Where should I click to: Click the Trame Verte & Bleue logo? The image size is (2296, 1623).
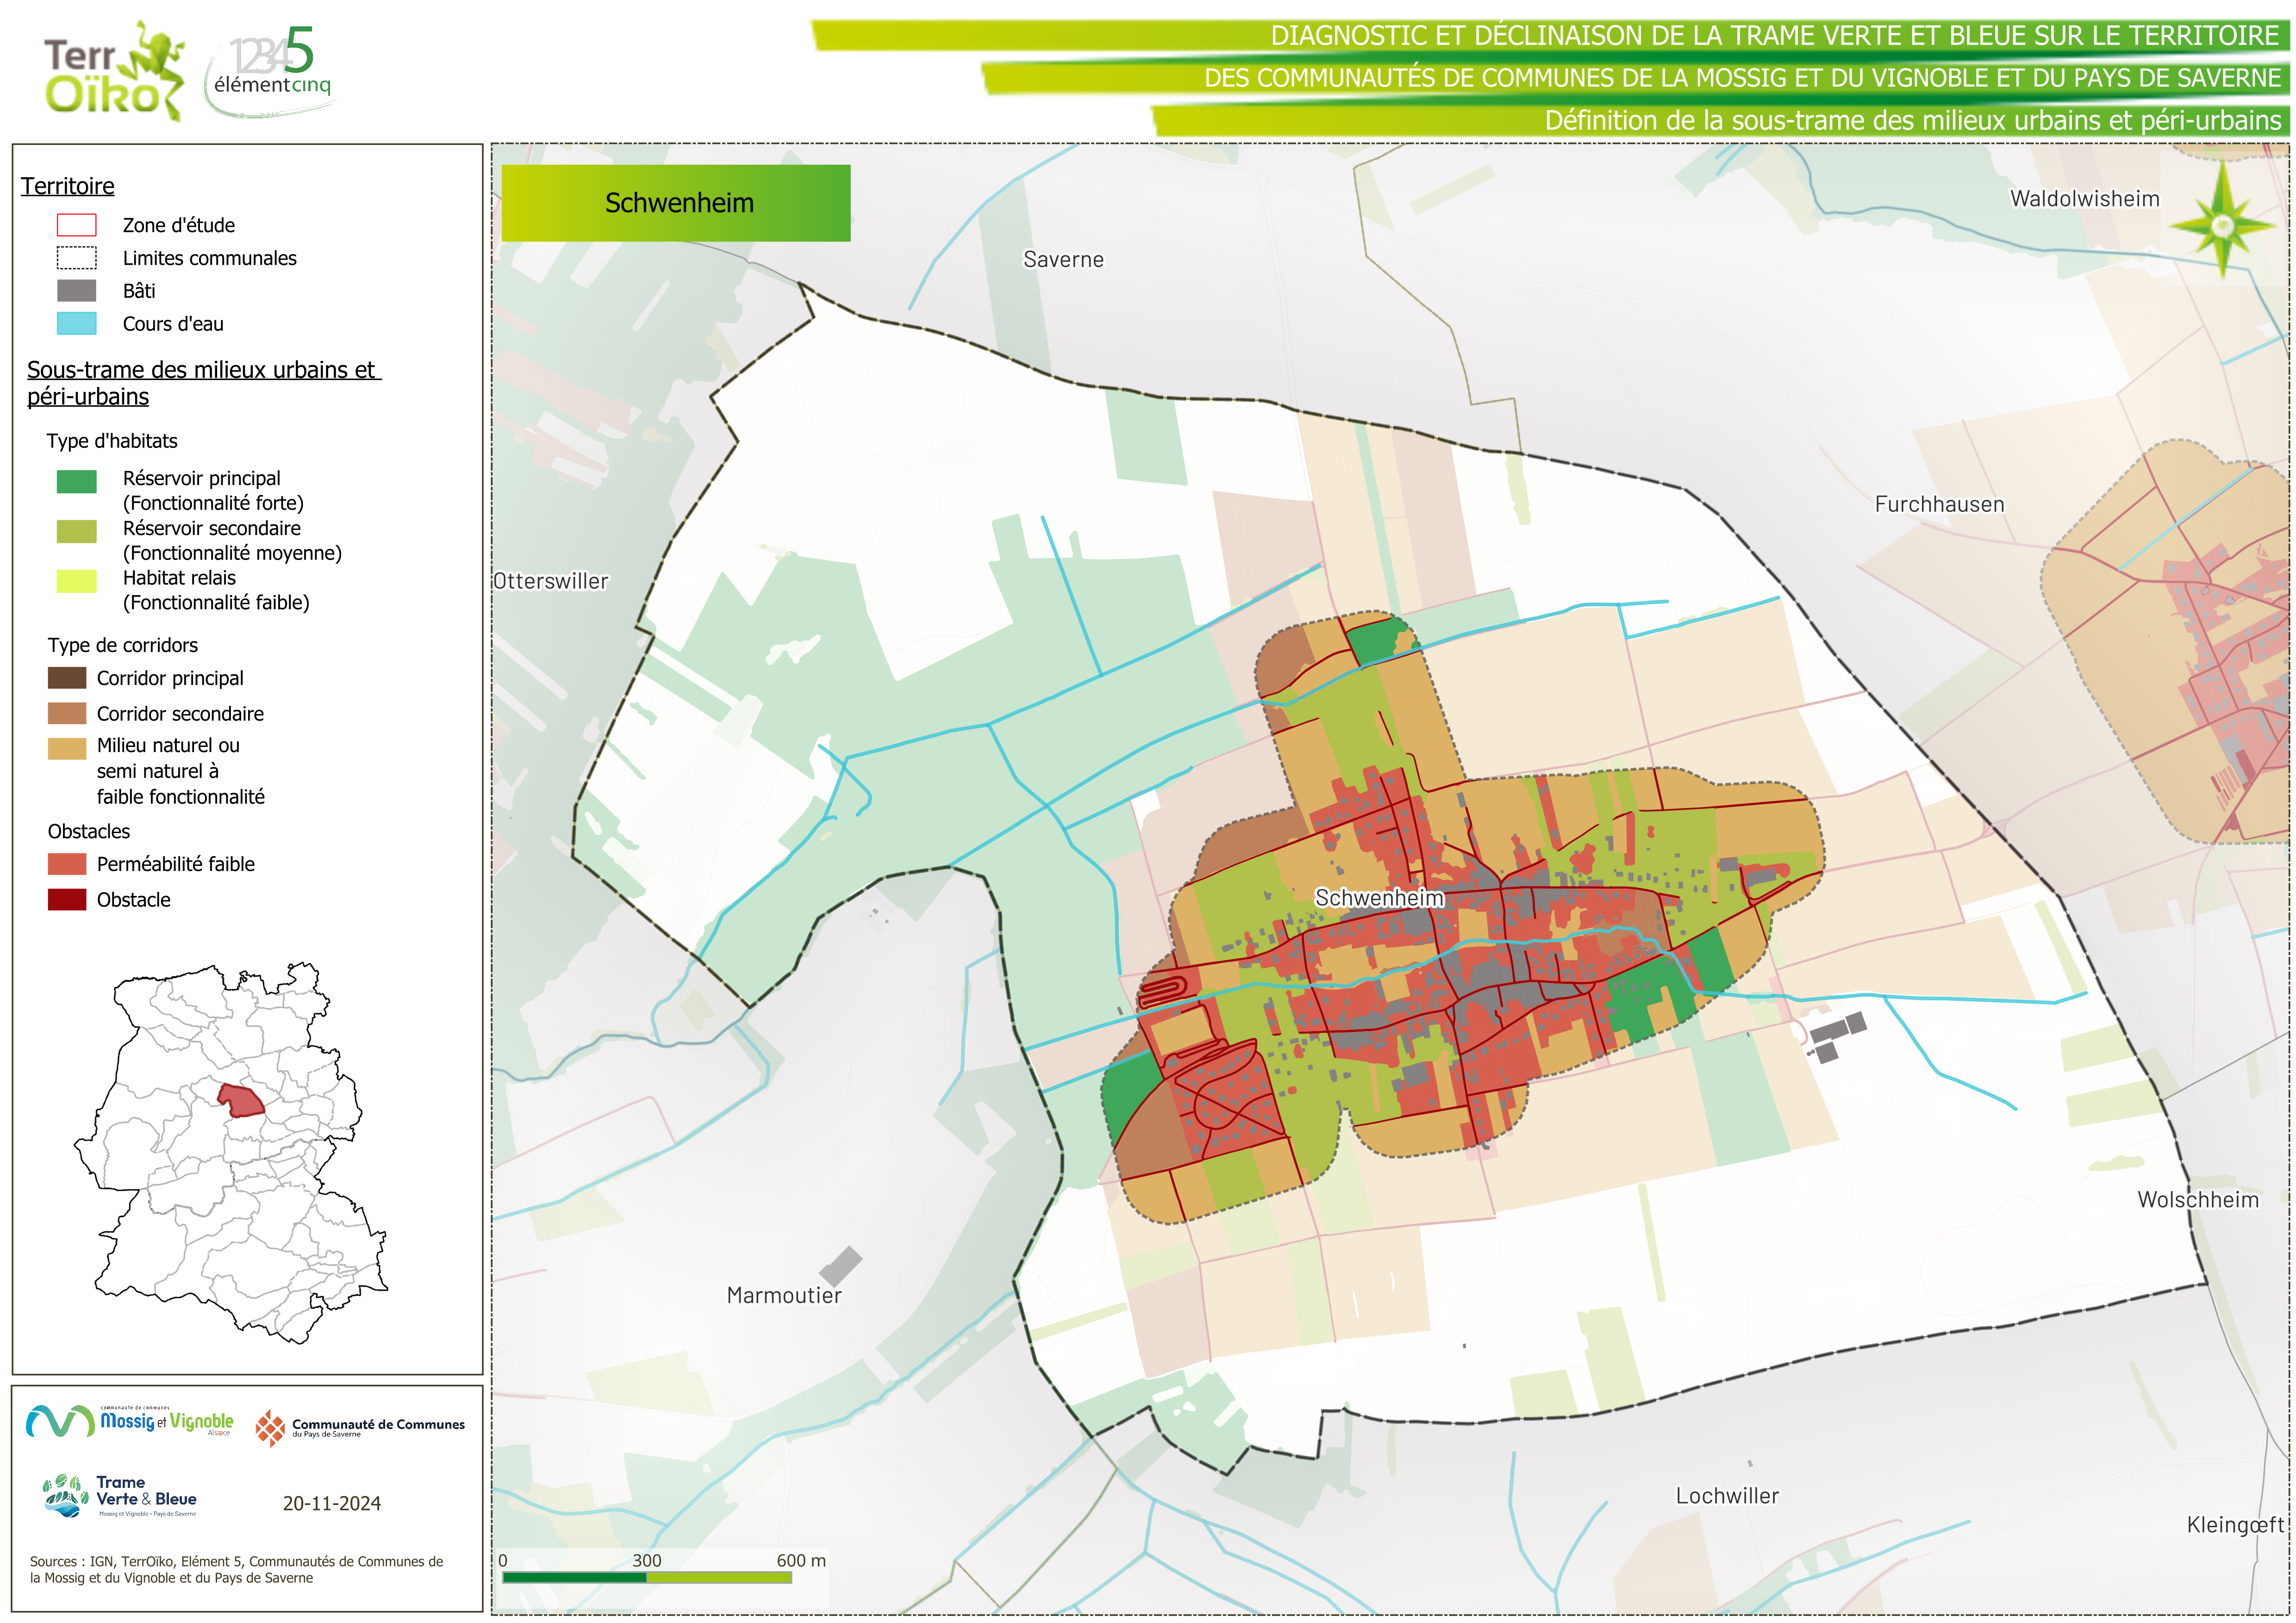coord(120,1496)
